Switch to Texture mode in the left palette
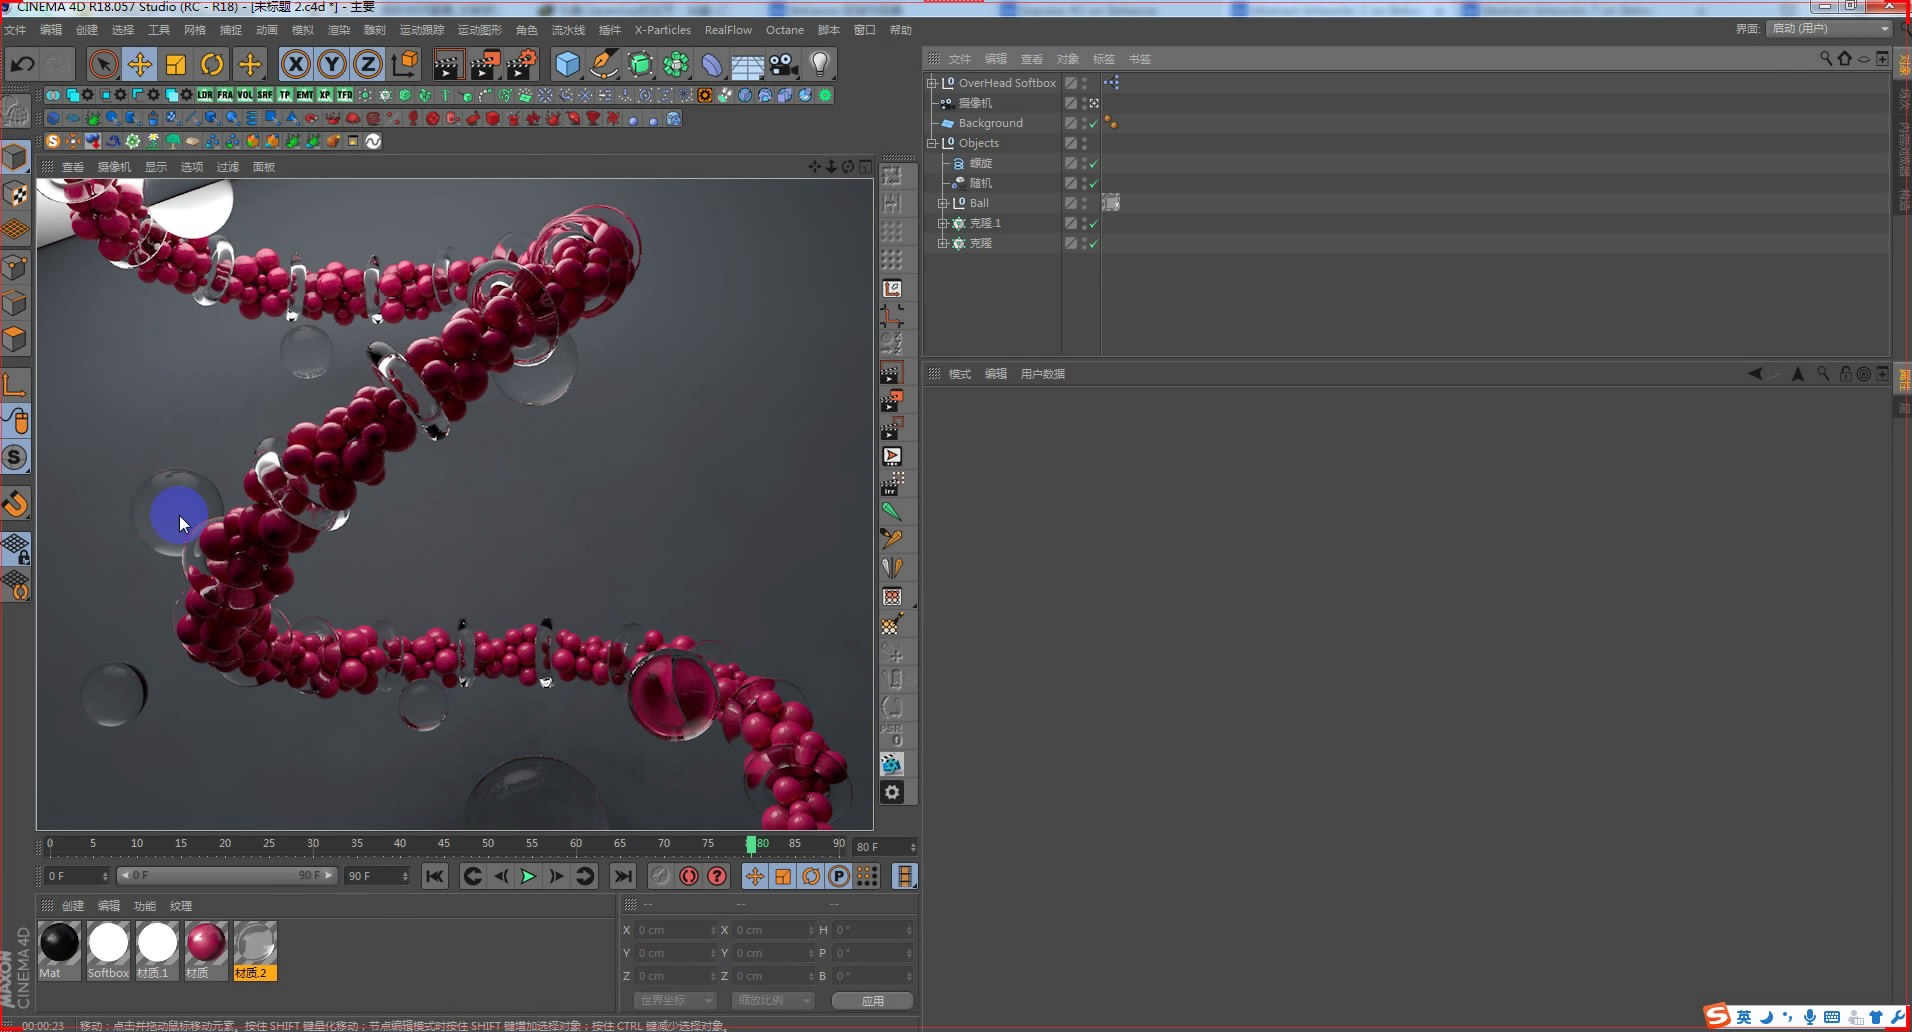The image size is (1912, 1032). [15, 193]
